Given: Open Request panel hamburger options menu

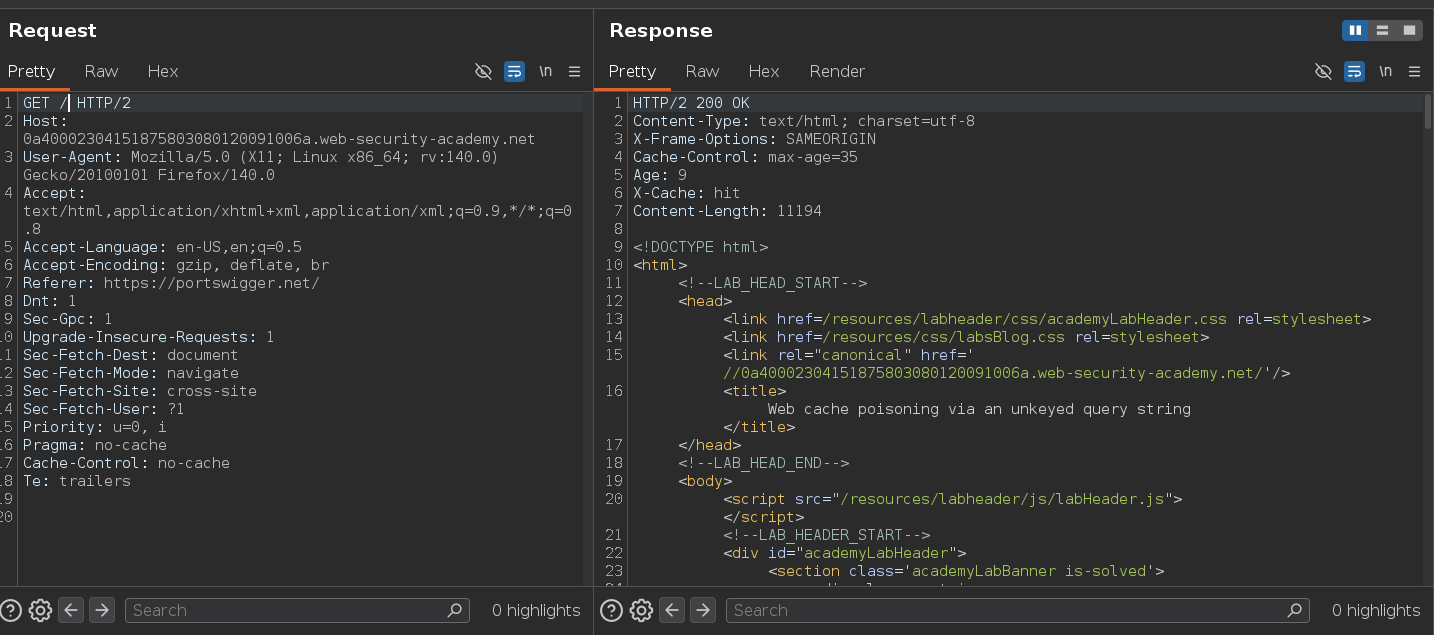Looking at the screenshot, I should pyautogui.click(x=574, y=71).
